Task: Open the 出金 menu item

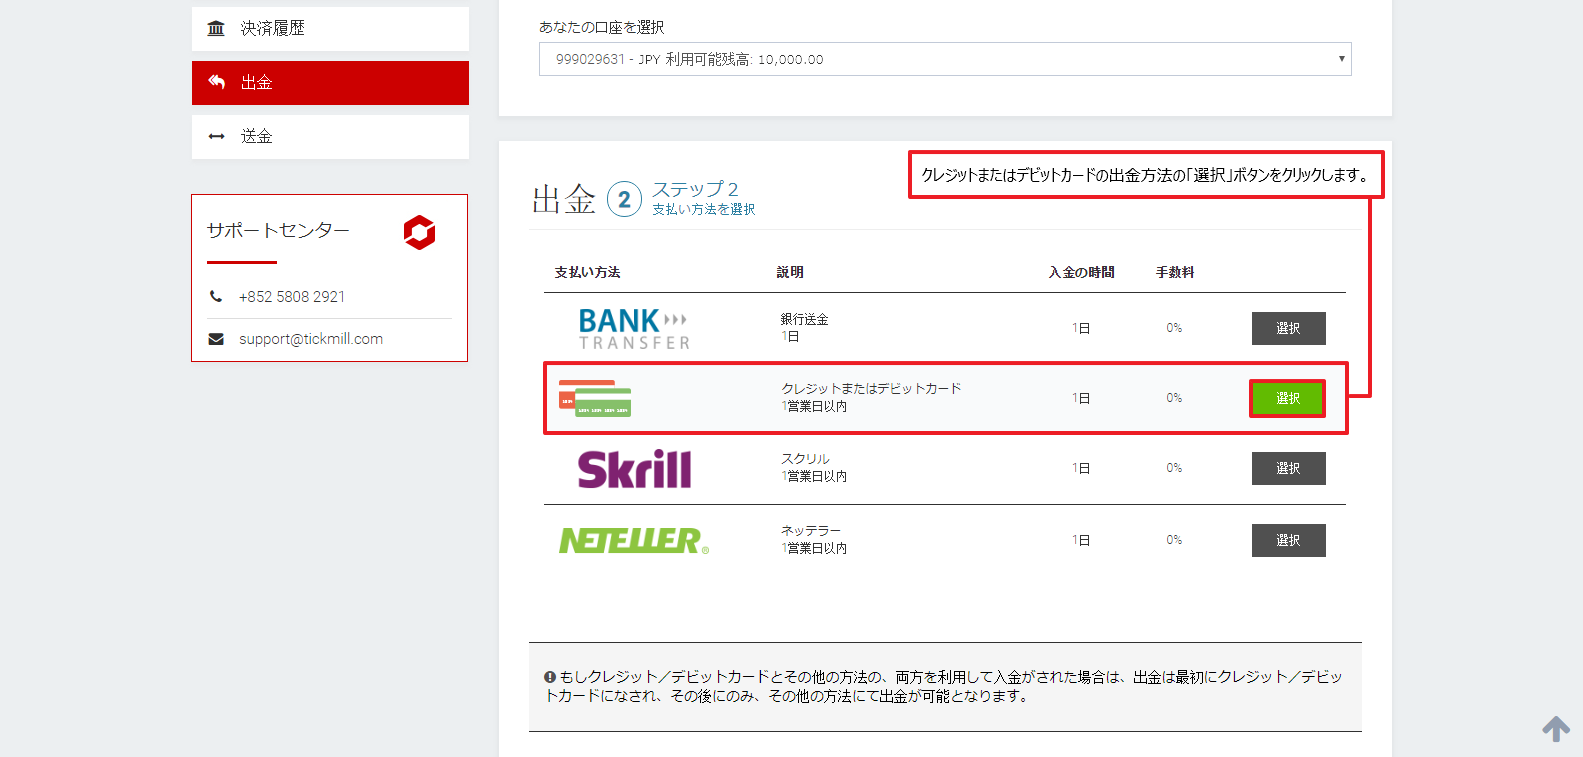Action: pos(330,83)
